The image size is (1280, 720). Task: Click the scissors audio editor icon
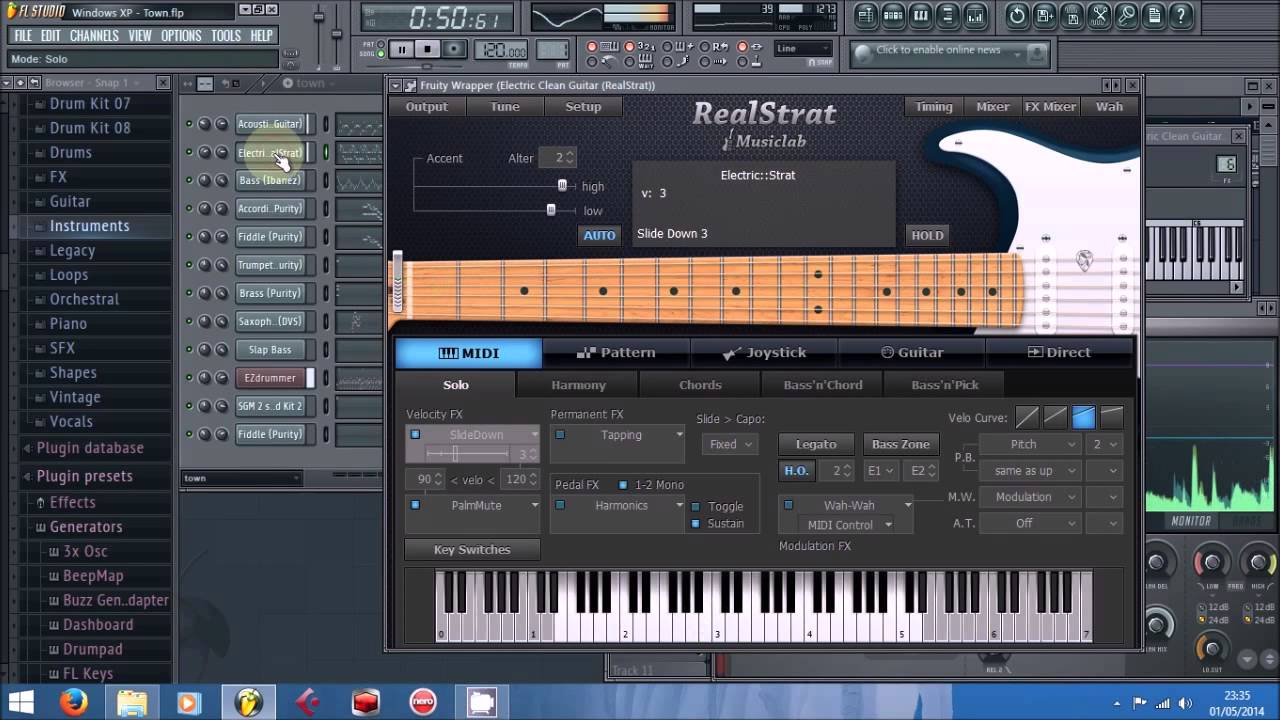coord(1099,15)
